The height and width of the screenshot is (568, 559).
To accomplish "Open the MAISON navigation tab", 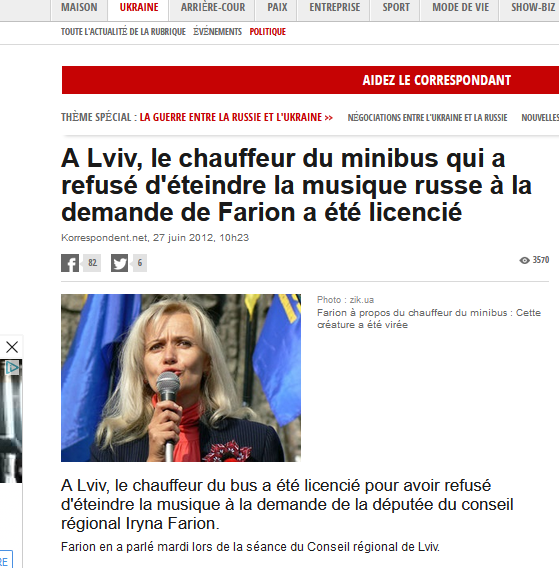I will 79,7.
